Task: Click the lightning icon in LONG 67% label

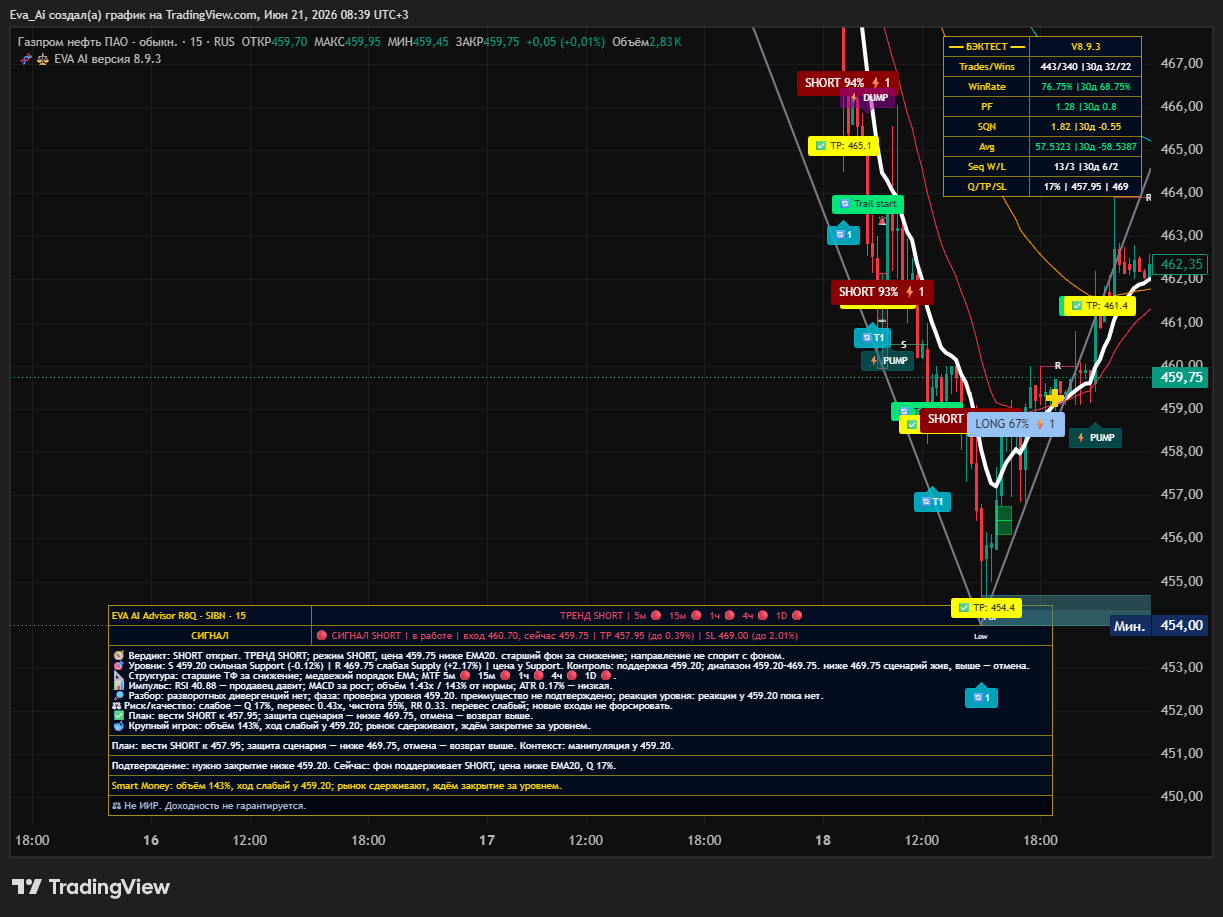Action: click(x=1041, y=424)
